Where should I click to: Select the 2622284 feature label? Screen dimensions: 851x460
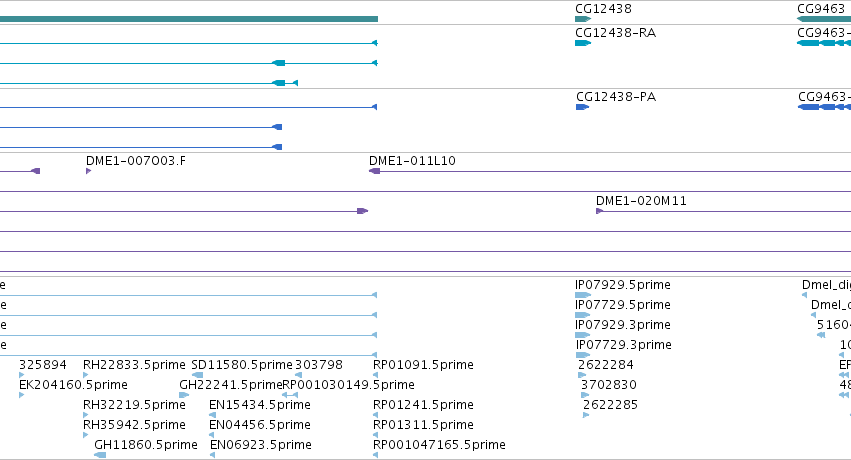point(606,365)
